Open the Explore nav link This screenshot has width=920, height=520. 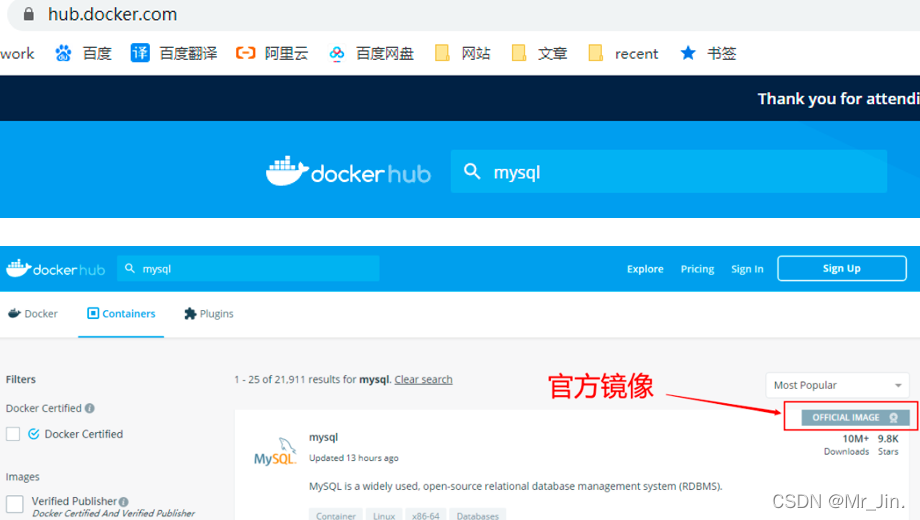[x=645, y=269]
